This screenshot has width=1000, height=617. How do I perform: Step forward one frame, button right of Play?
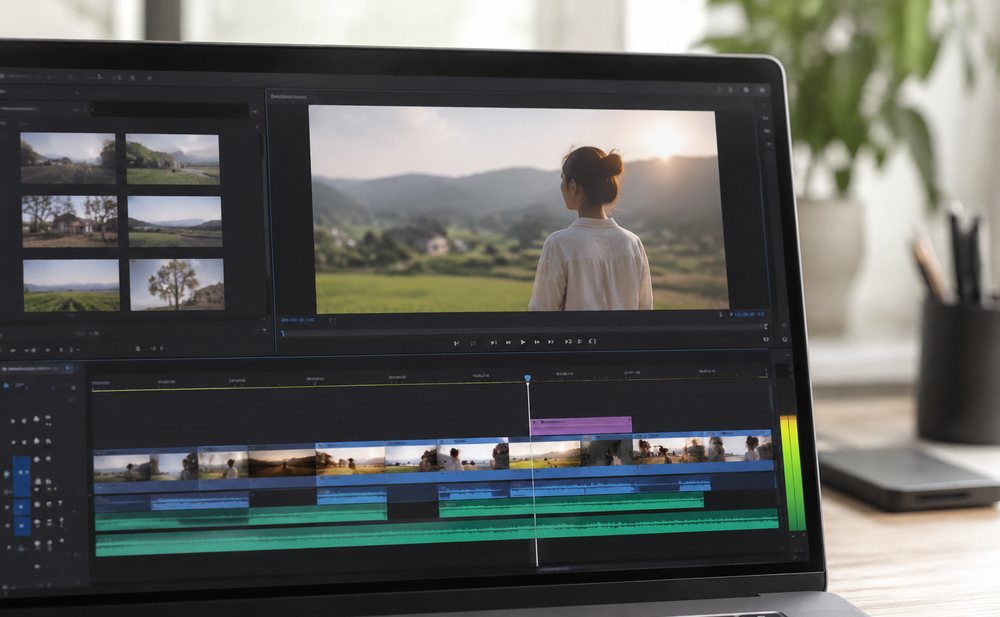pyautogui.click(x=537, y=342)
